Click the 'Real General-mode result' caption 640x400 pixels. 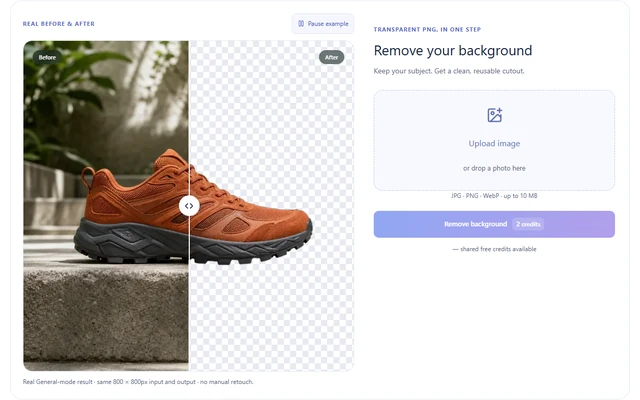138,382
